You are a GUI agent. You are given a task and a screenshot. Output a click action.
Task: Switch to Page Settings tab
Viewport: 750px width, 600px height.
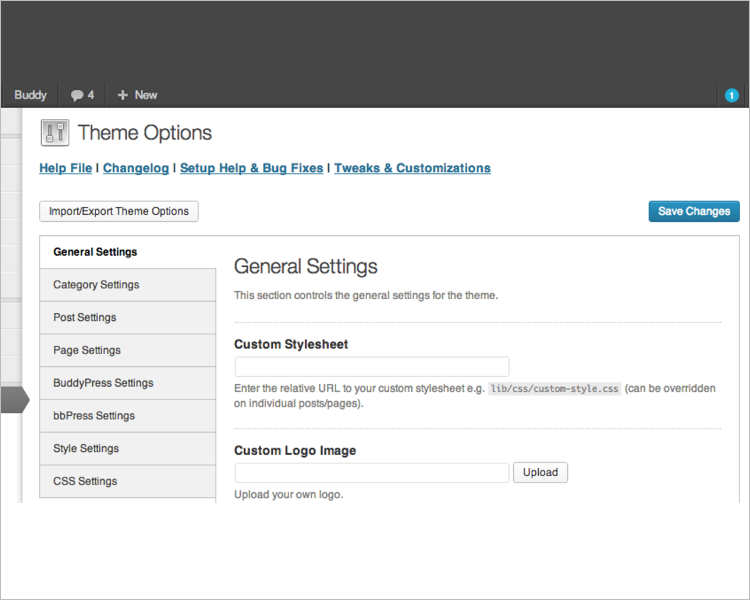pos(128,351)
